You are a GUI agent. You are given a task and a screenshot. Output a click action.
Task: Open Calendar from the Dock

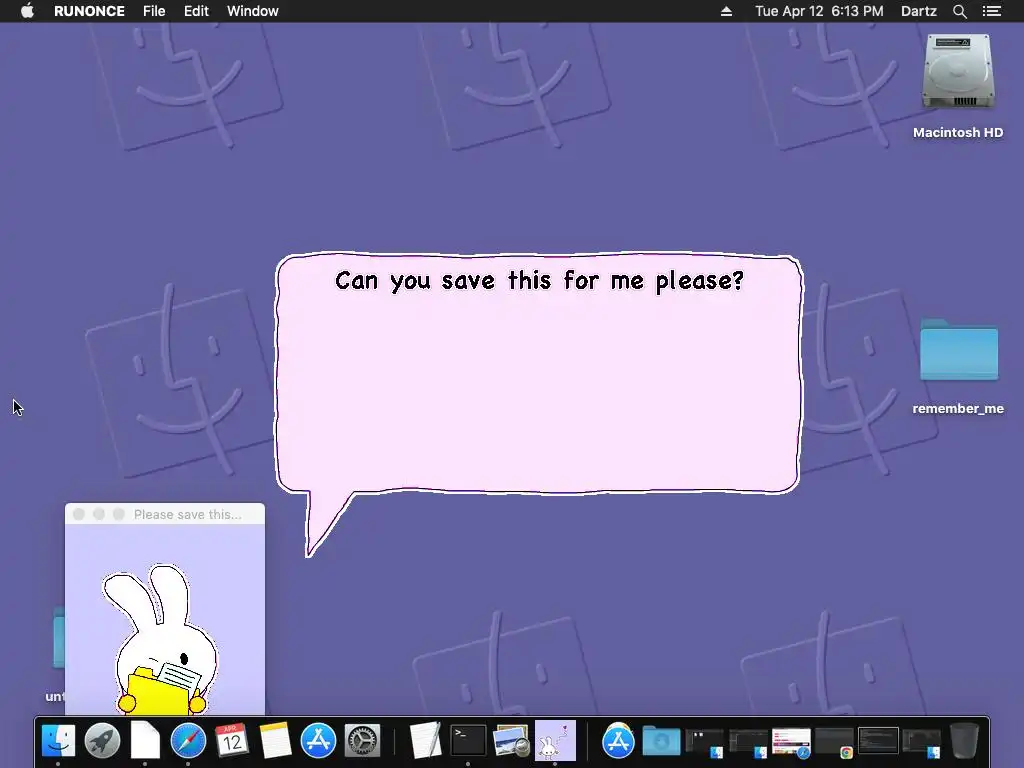pyautogui.click(x=231, y=741)
